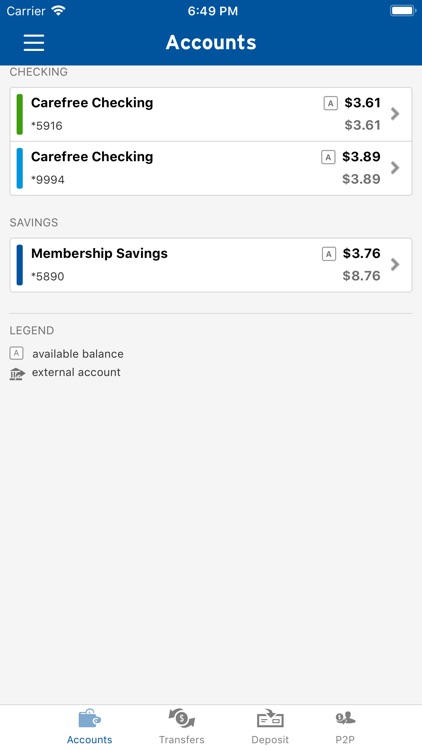Click the light blue color bar of account *9994
Viewport: 422px width, 750px height.
[x=20, y=168]
